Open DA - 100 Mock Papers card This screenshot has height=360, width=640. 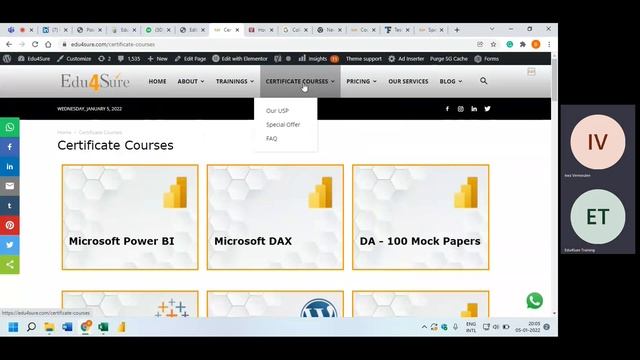[420, 217]
